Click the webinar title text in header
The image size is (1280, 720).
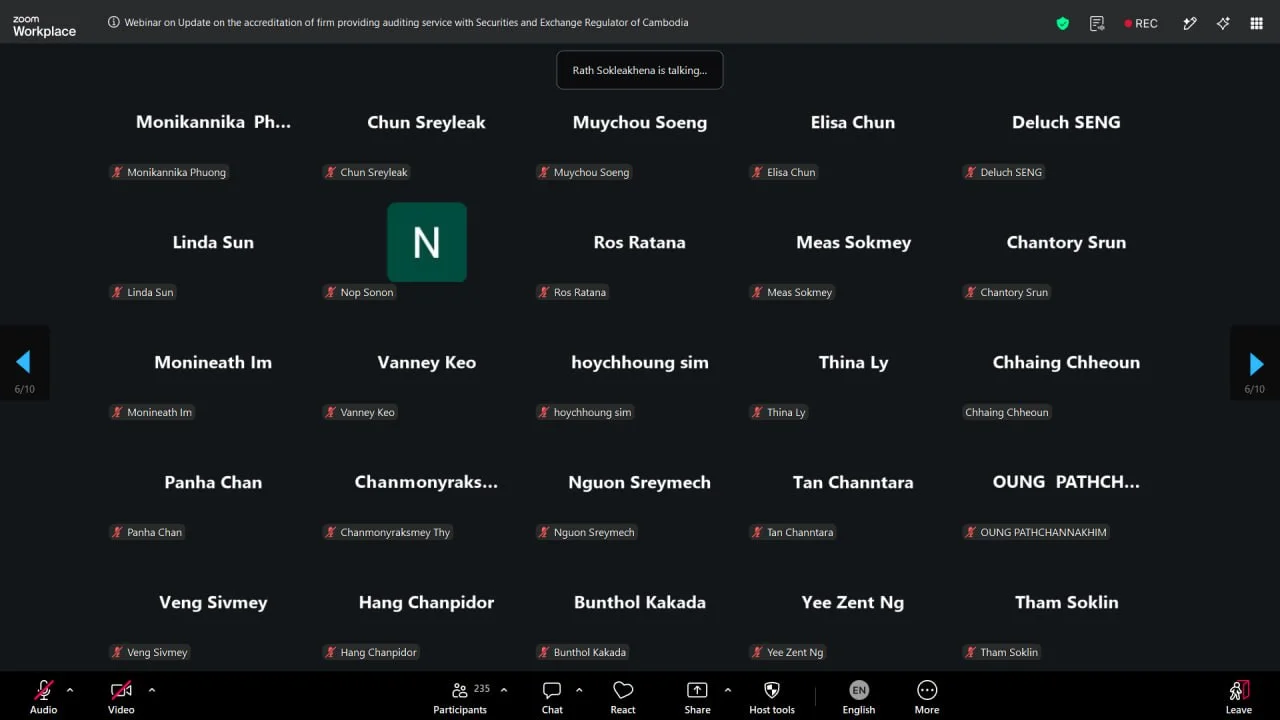406,22
